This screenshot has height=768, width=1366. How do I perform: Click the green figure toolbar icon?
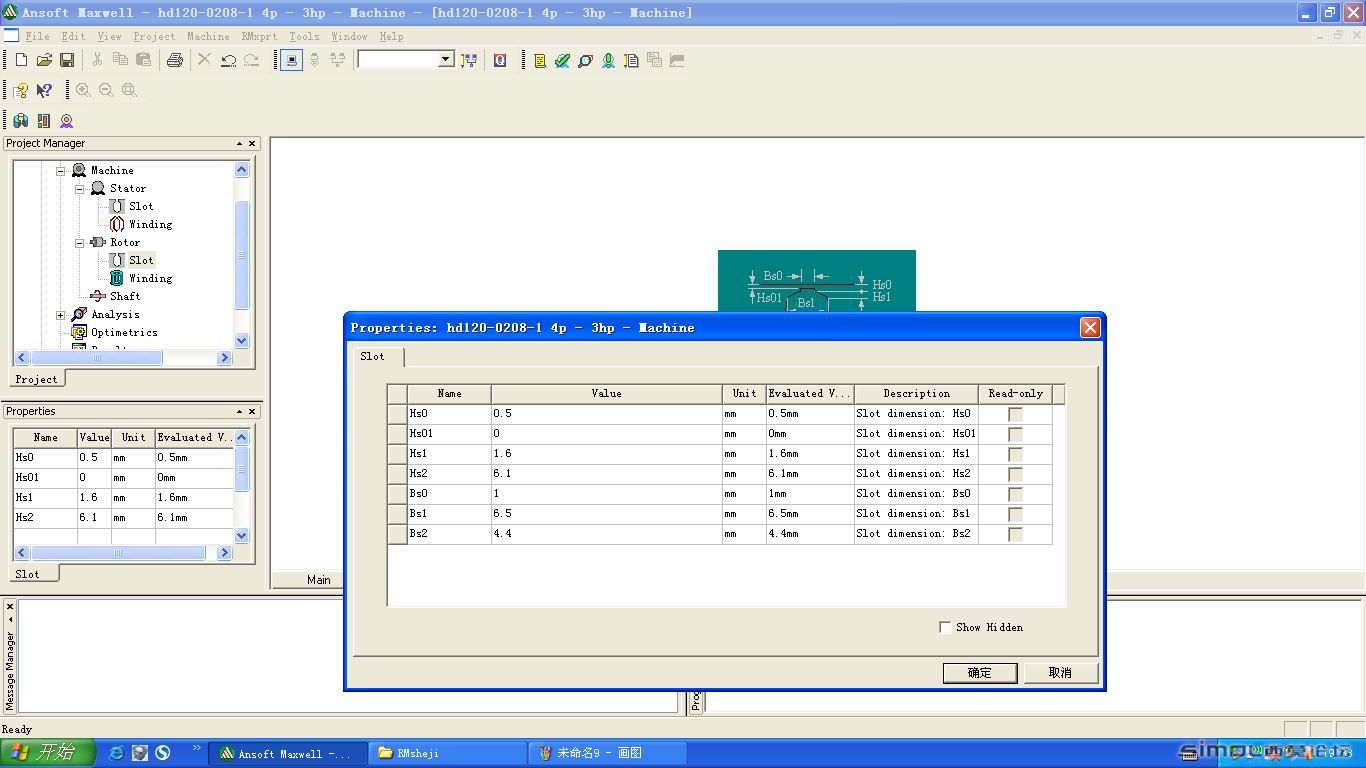tap(608, 60)
